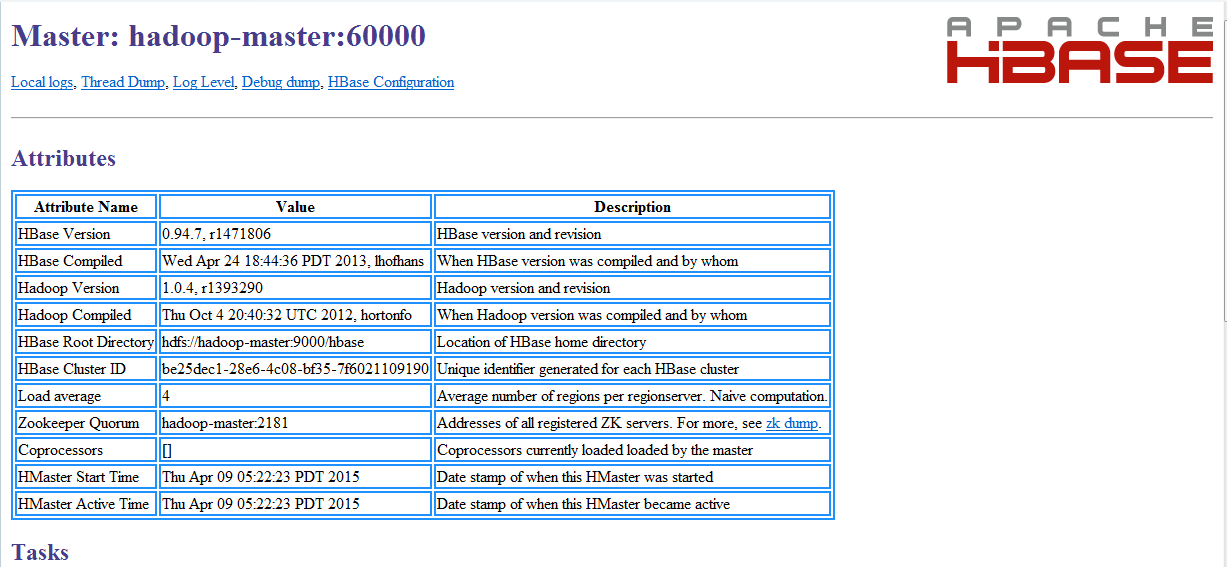Click the Master: hadoop-master:60000 heading
1227x567 pixels.
[218, 37]
